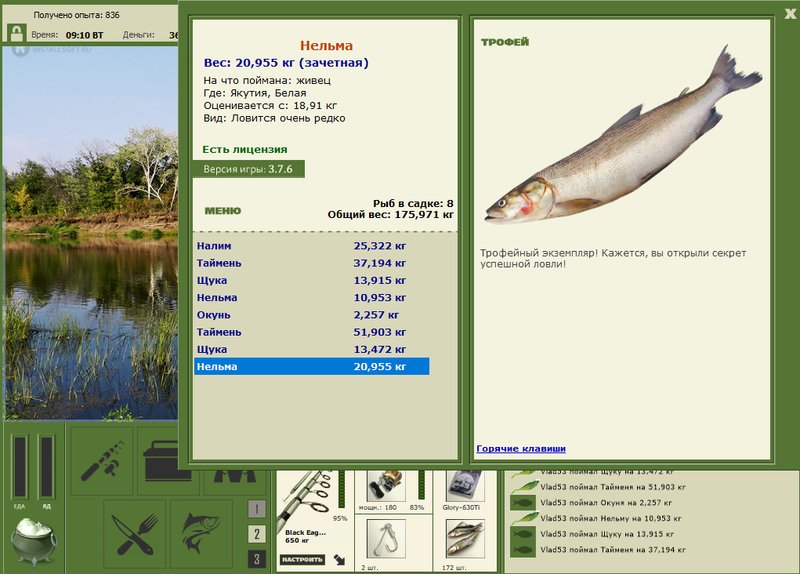The width and height of the screenshot is (800, 574).
Task: Select the Таймень 37,194 кг row
Action: 312,263
